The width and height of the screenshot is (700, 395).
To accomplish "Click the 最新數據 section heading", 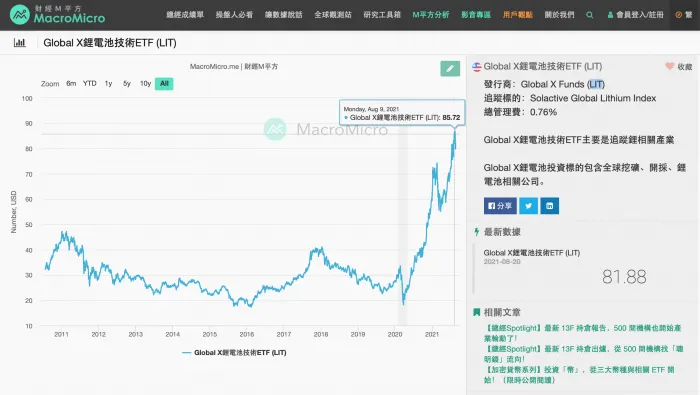I will pyautogui.click(x=502, y=232).
